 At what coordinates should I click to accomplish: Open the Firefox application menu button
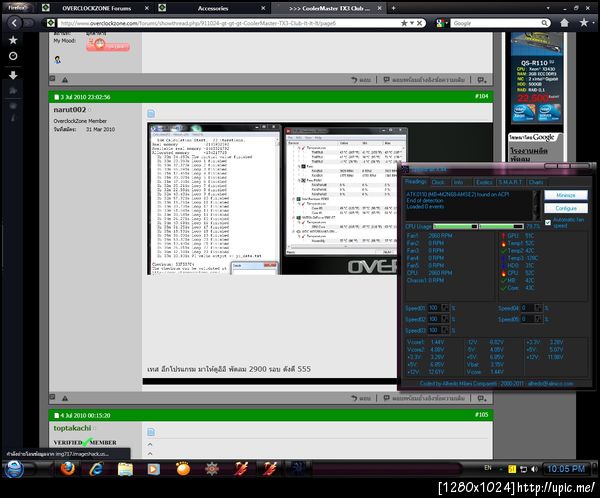[17, 7]
